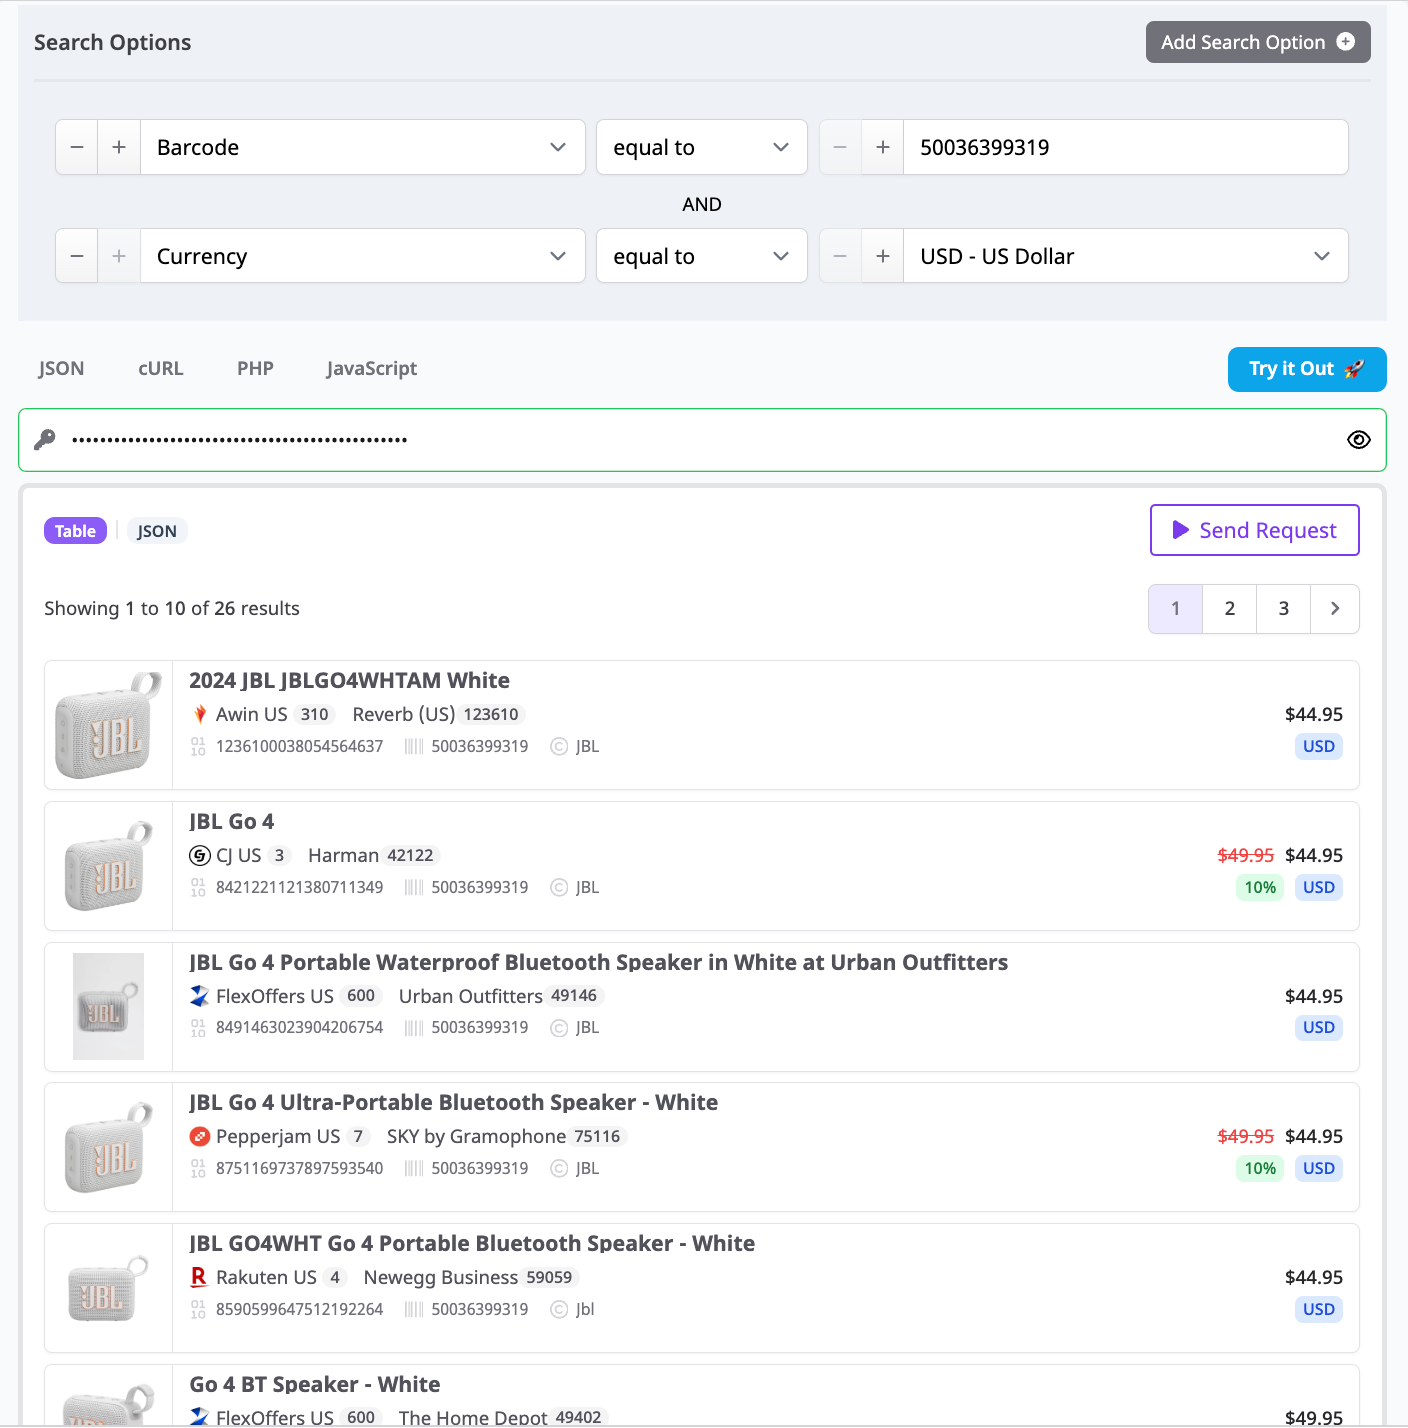Add a row using the Barcode row's plus
Image resolution: width=1408 pixels, height=1428 pixels.
119,147
